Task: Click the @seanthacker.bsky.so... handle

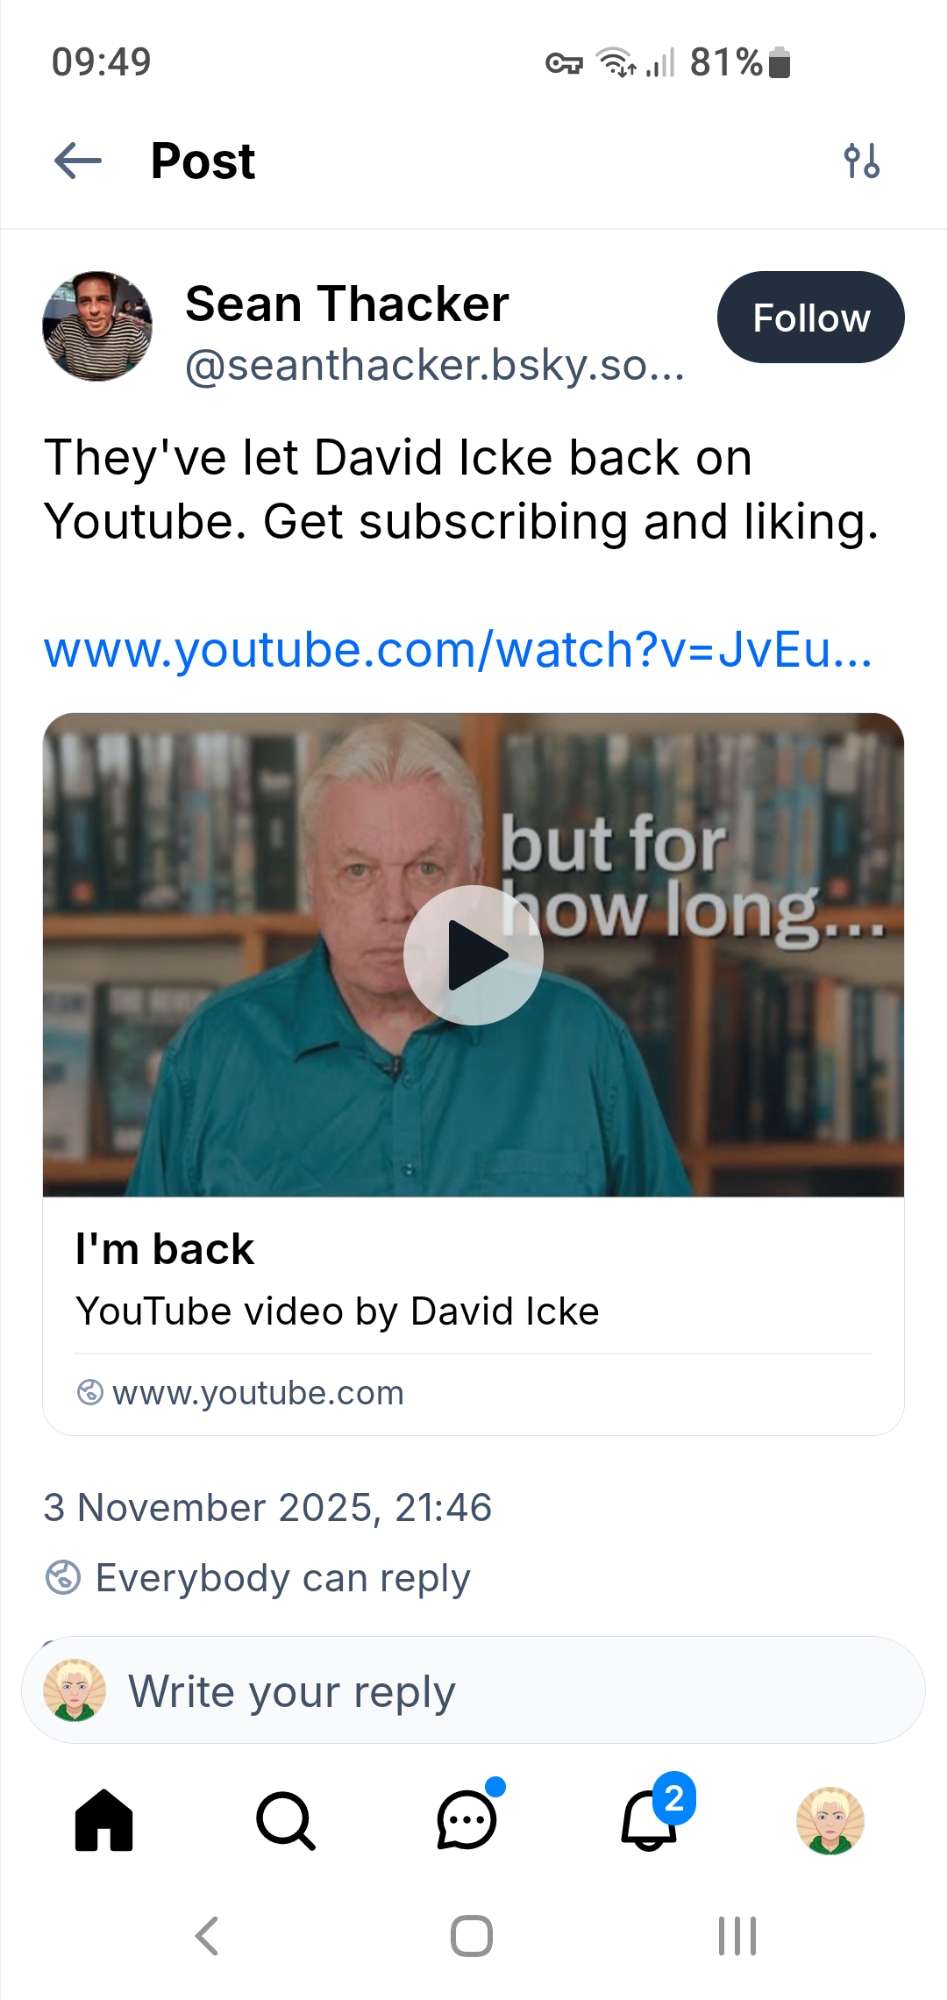Action: click(435, 366)
